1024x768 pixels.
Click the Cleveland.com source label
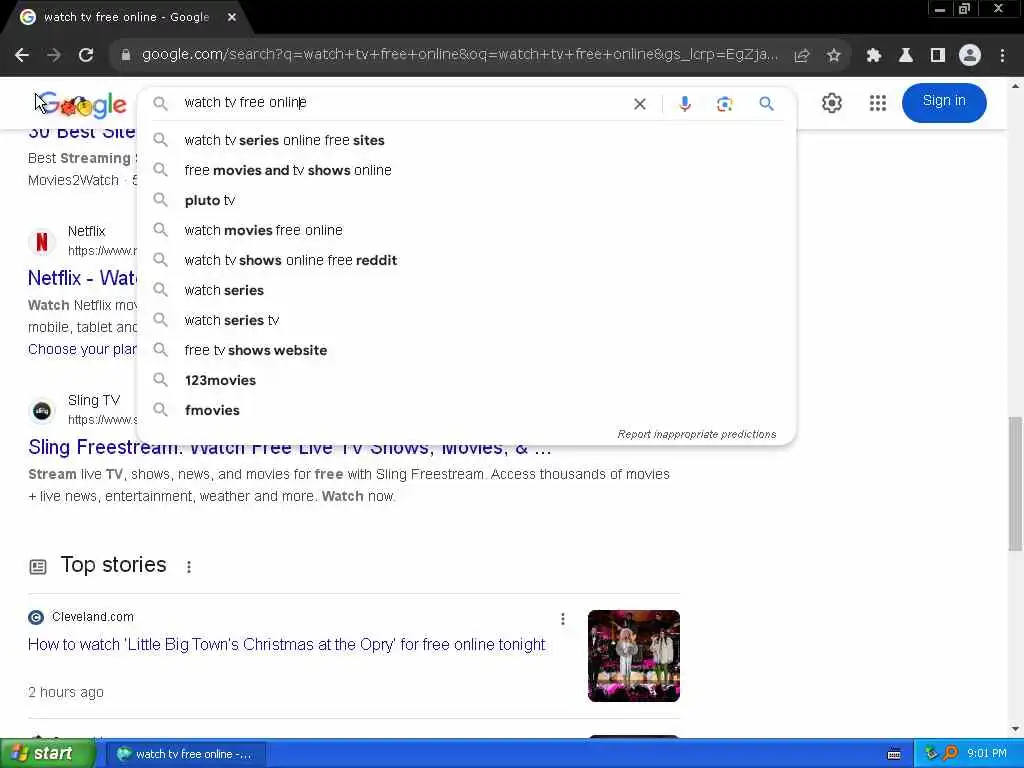click(x=93, y=617)
